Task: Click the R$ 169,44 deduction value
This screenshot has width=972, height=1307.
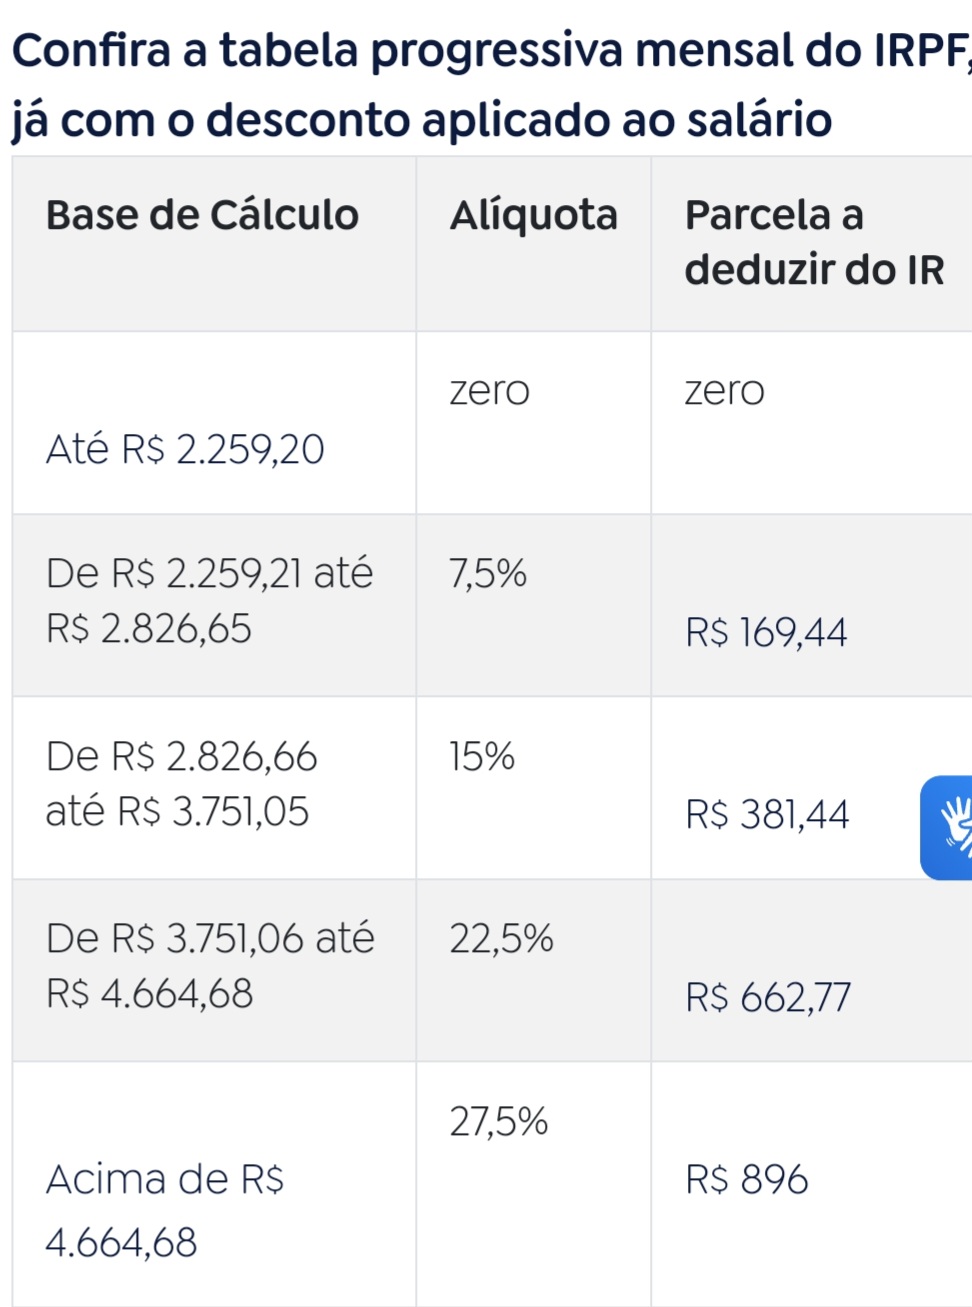Action: tap(766, 632)
